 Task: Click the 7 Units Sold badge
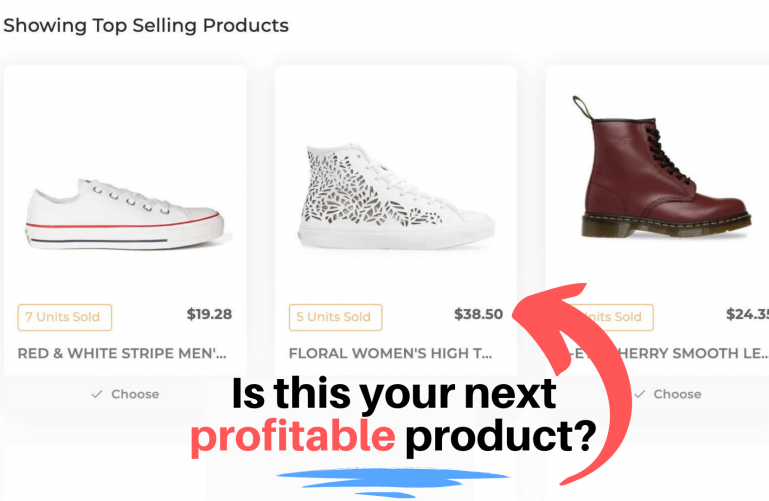coord(65,317)
